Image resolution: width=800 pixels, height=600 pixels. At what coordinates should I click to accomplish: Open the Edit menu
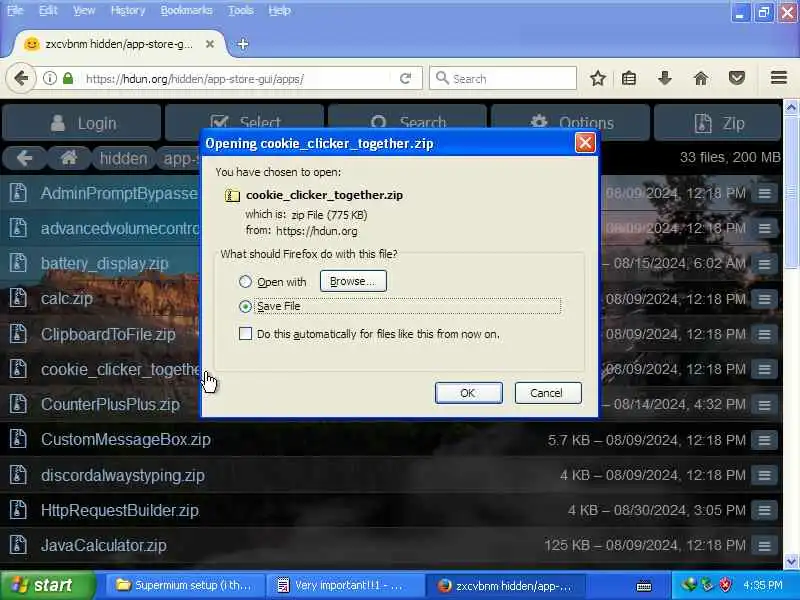(48, 10)
